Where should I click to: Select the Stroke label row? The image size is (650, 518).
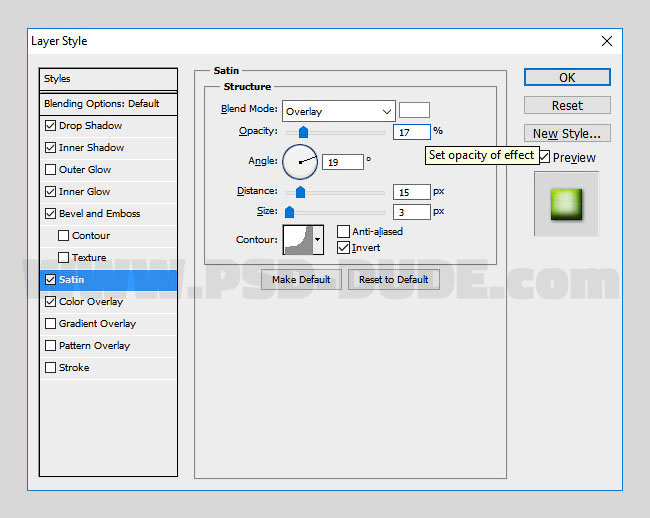(74, 368)
